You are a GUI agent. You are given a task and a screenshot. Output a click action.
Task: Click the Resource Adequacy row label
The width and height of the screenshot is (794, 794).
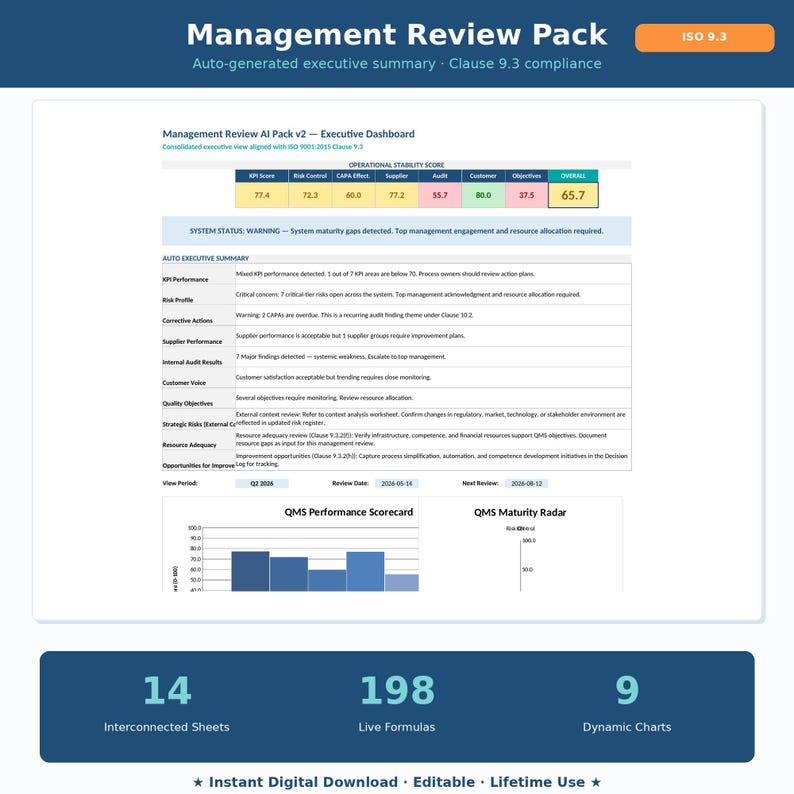[189, 445]
